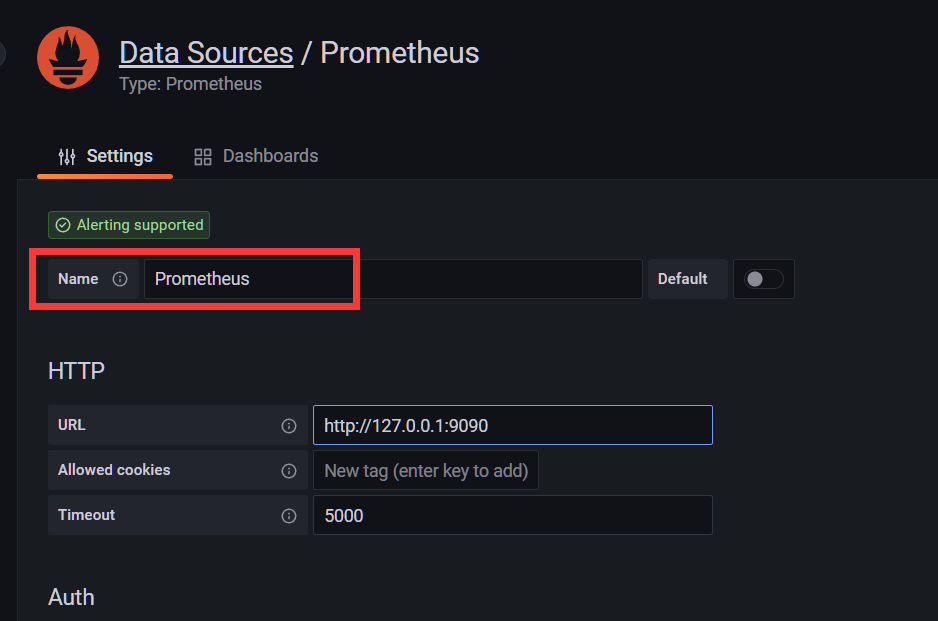Click the HTTP section heading
Screen dimensions: 938x621
coord(76,371)
